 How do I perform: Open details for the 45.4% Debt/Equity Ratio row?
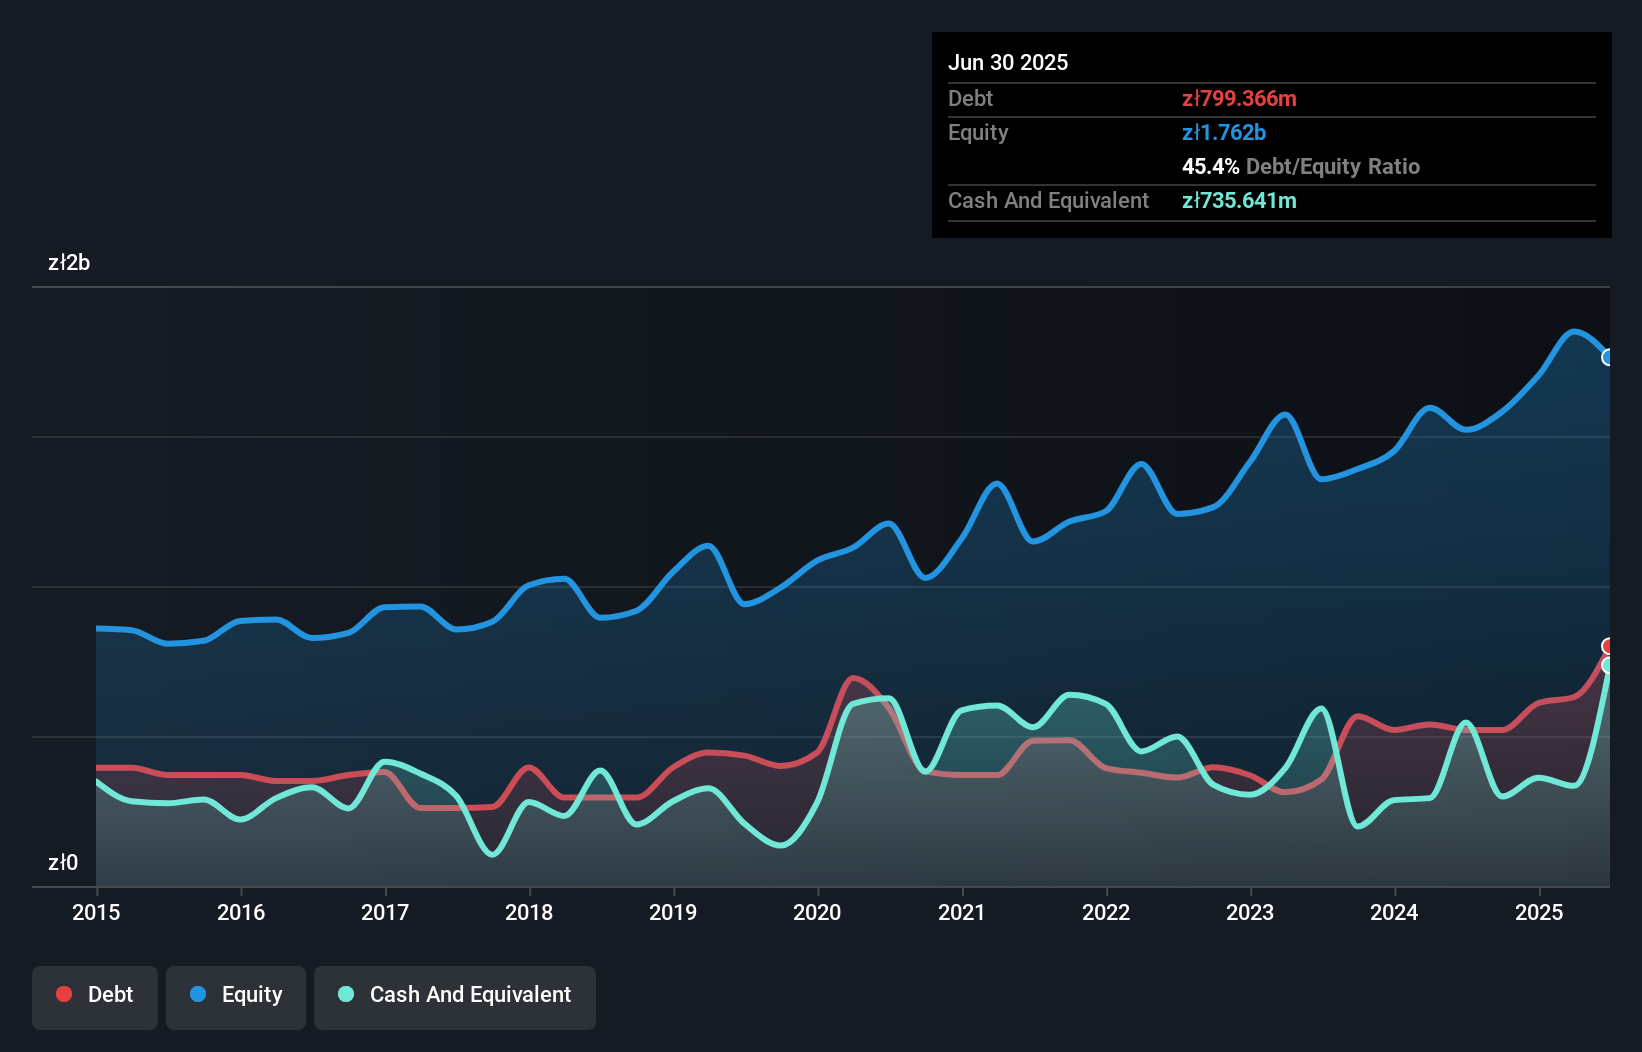tap(1300, 166)
